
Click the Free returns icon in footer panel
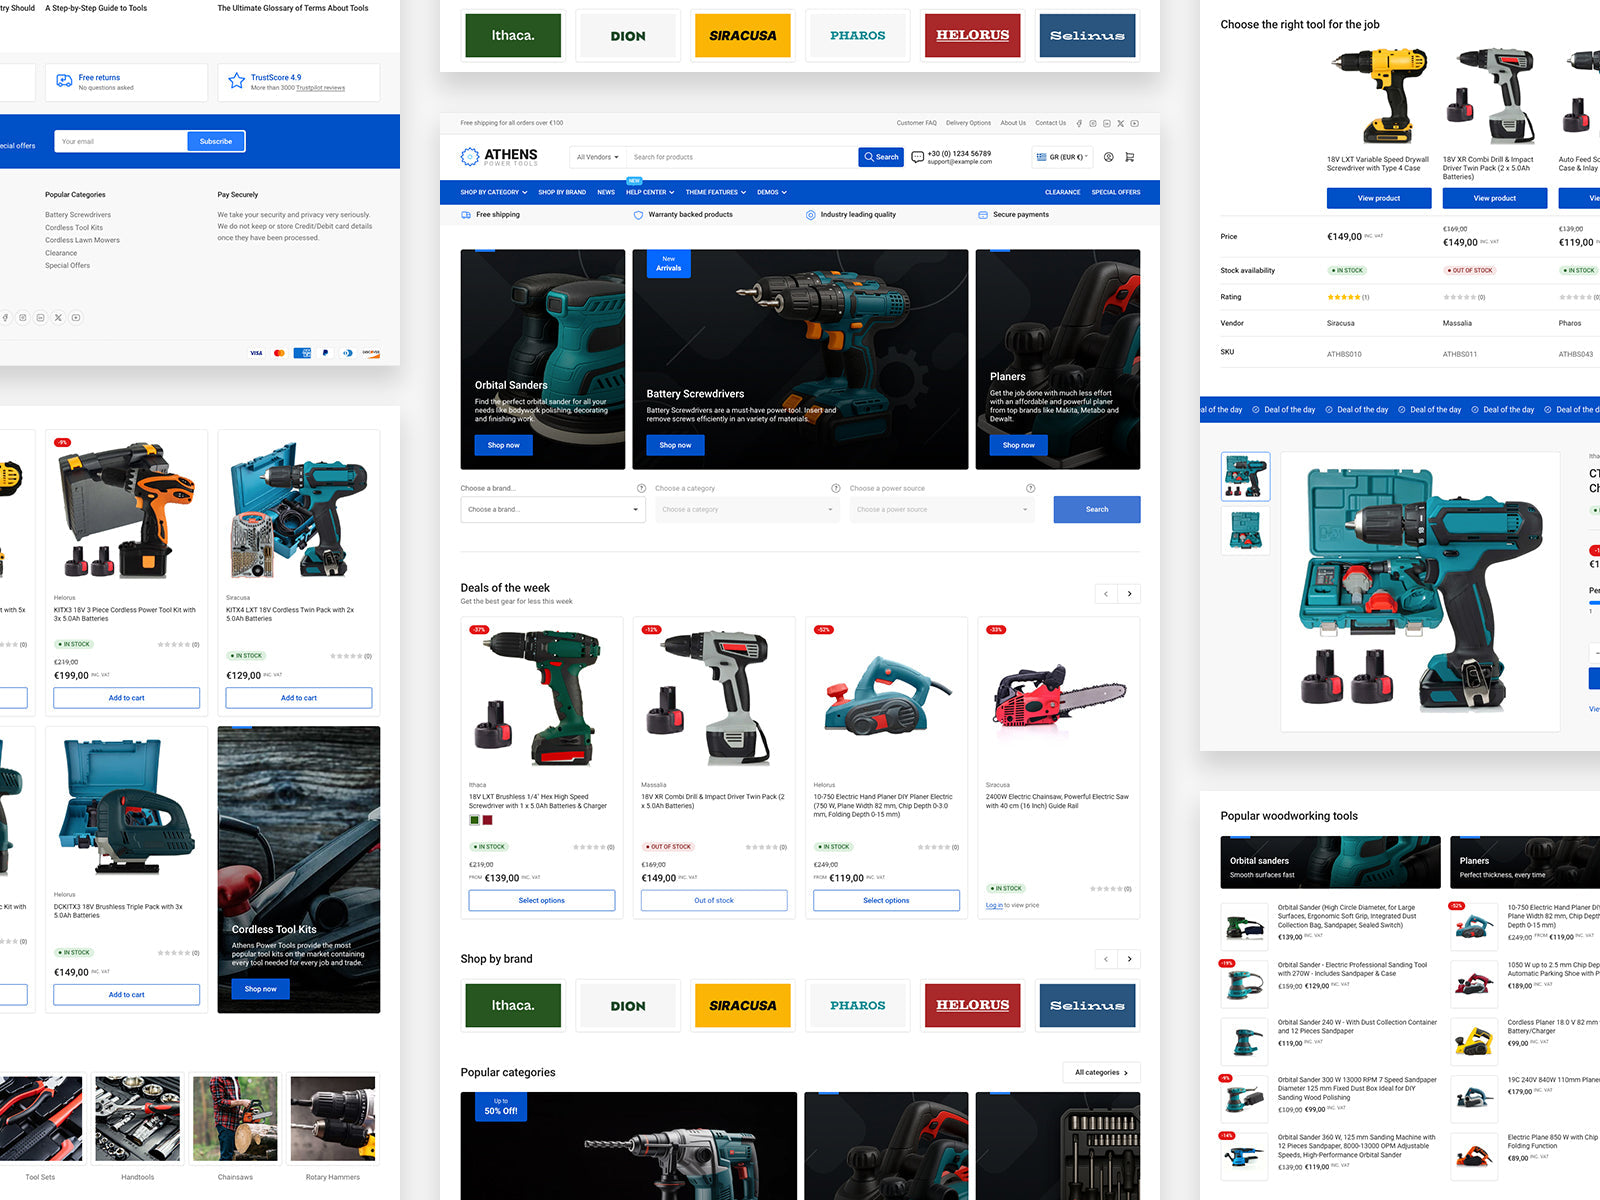(x=64, y=81)
